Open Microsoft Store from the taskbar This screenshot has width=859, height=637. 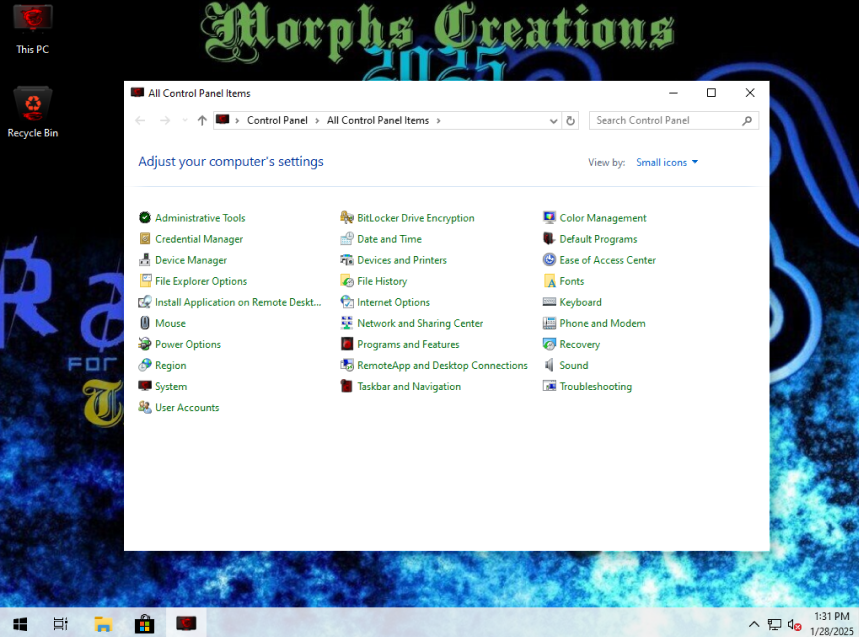(x=145, y=624)
